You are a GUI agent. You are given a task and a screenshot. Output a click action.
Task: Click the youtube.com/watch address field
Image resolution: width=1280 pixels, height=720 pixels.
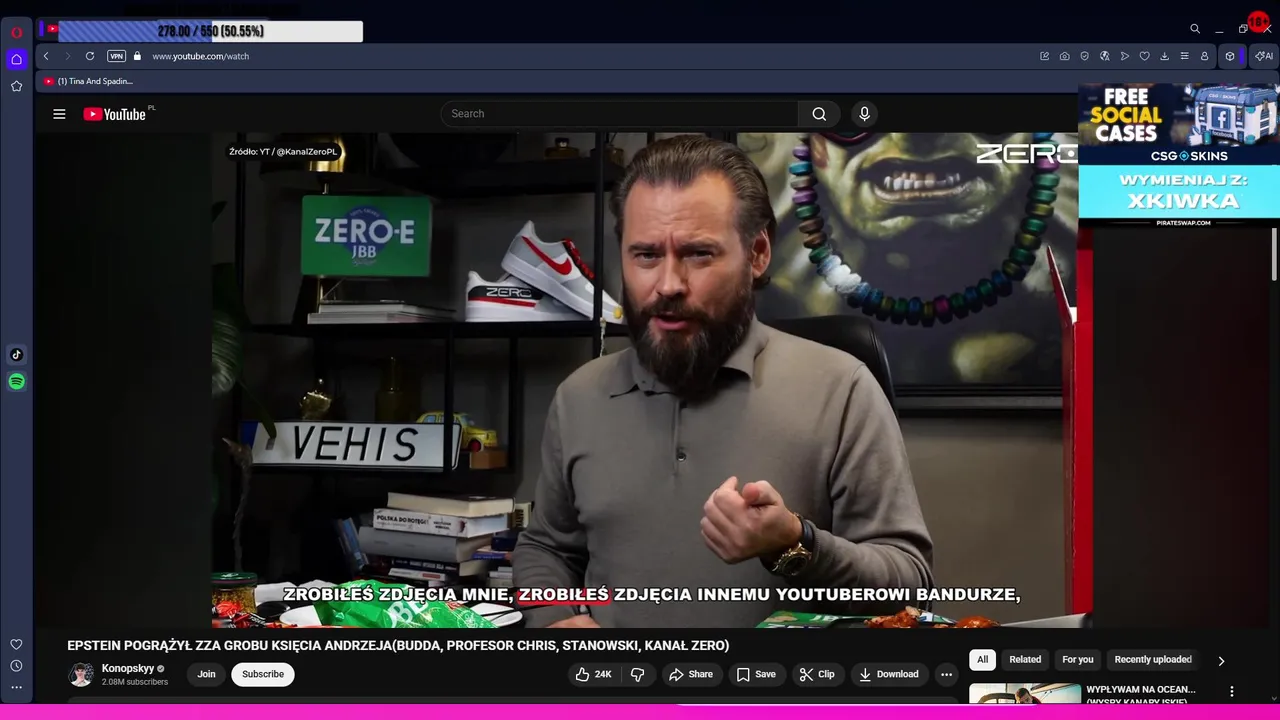(200, 56)
